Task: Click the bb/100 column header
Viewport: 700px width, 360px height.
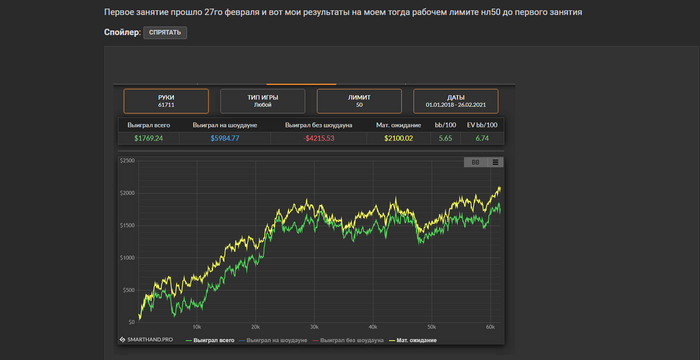Action: point(446,126)
